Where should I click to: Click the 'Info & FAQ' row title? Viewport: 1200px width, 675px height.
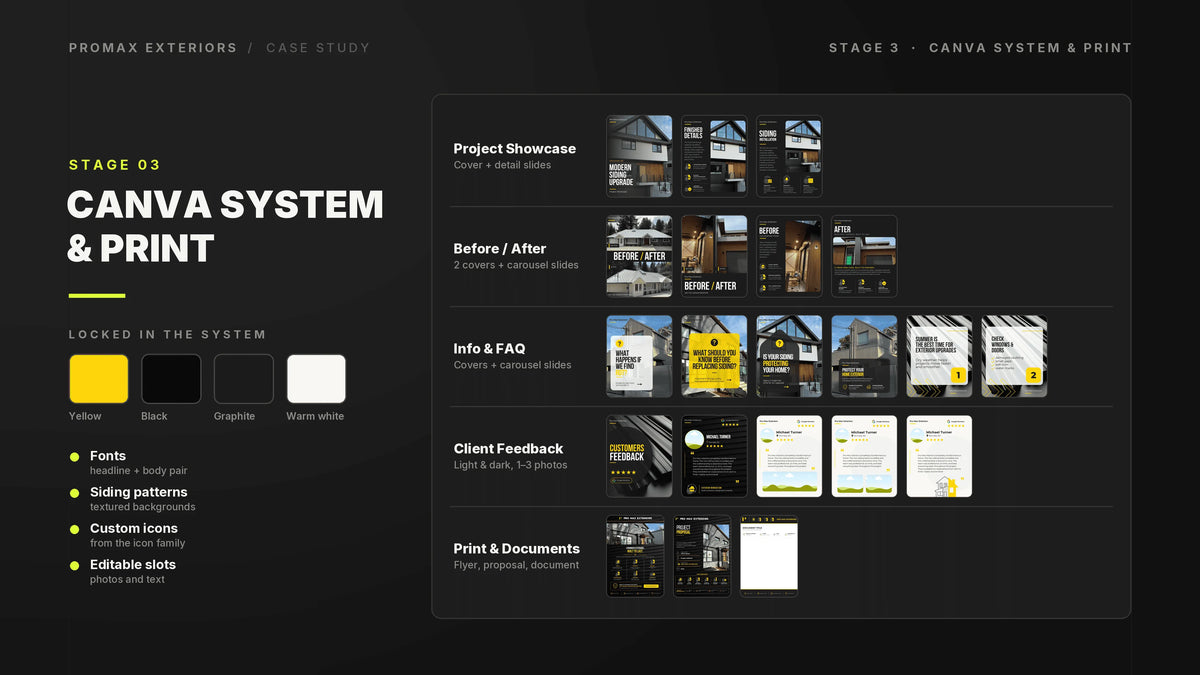(x=489, y=348)
